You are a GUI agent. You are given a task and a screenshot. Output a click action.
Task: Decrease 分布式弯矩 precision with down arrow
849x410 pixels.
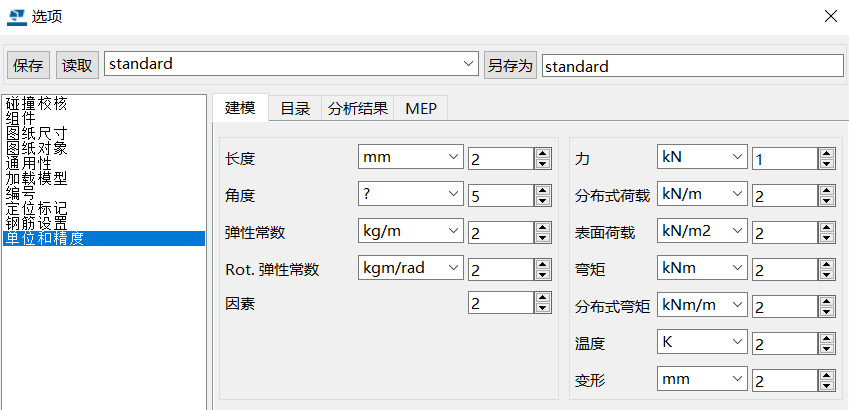[826, 313]
